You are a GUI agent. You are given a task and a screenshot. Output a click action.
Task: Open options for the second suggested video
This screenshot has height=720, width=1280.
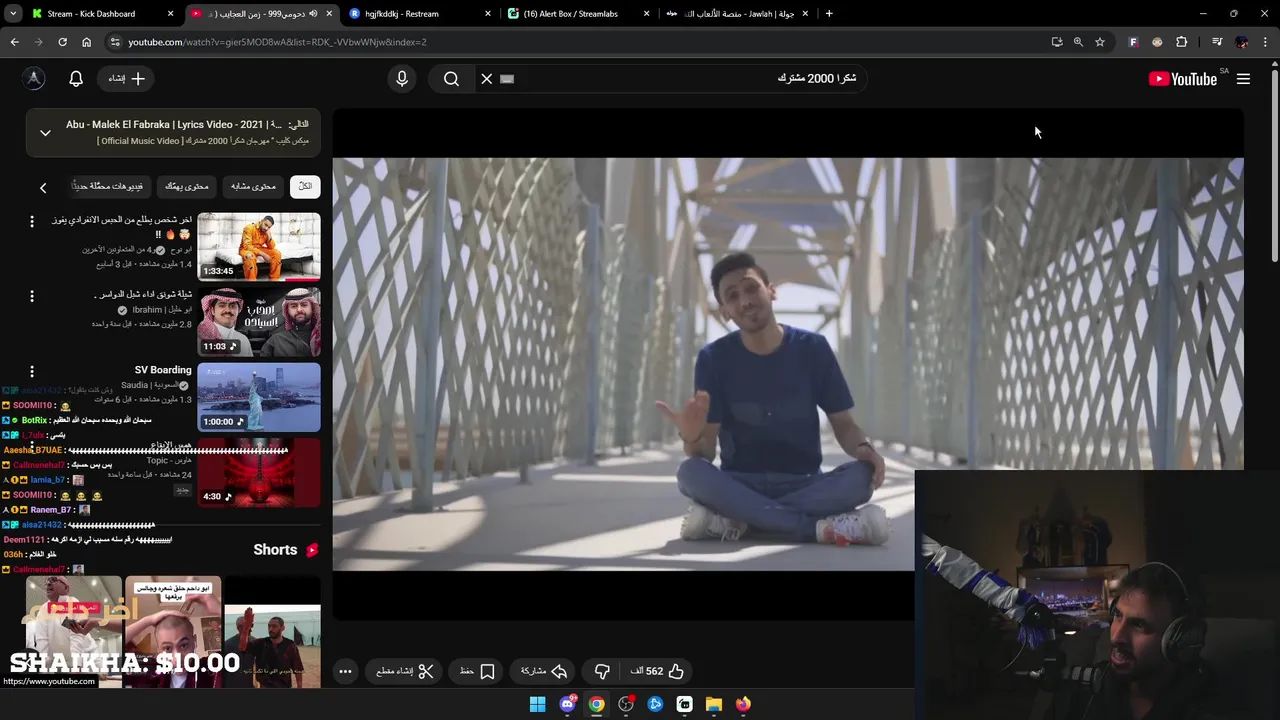click(31, 296)
